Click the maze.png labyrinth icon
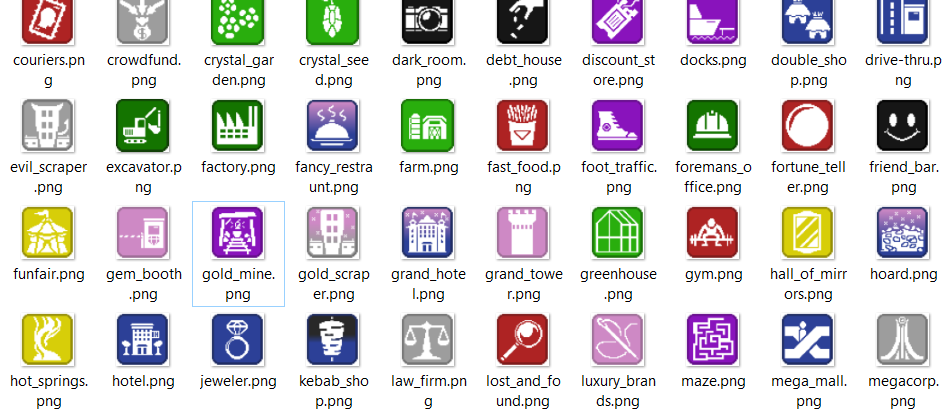947x418 pixels. coord(713,339)
